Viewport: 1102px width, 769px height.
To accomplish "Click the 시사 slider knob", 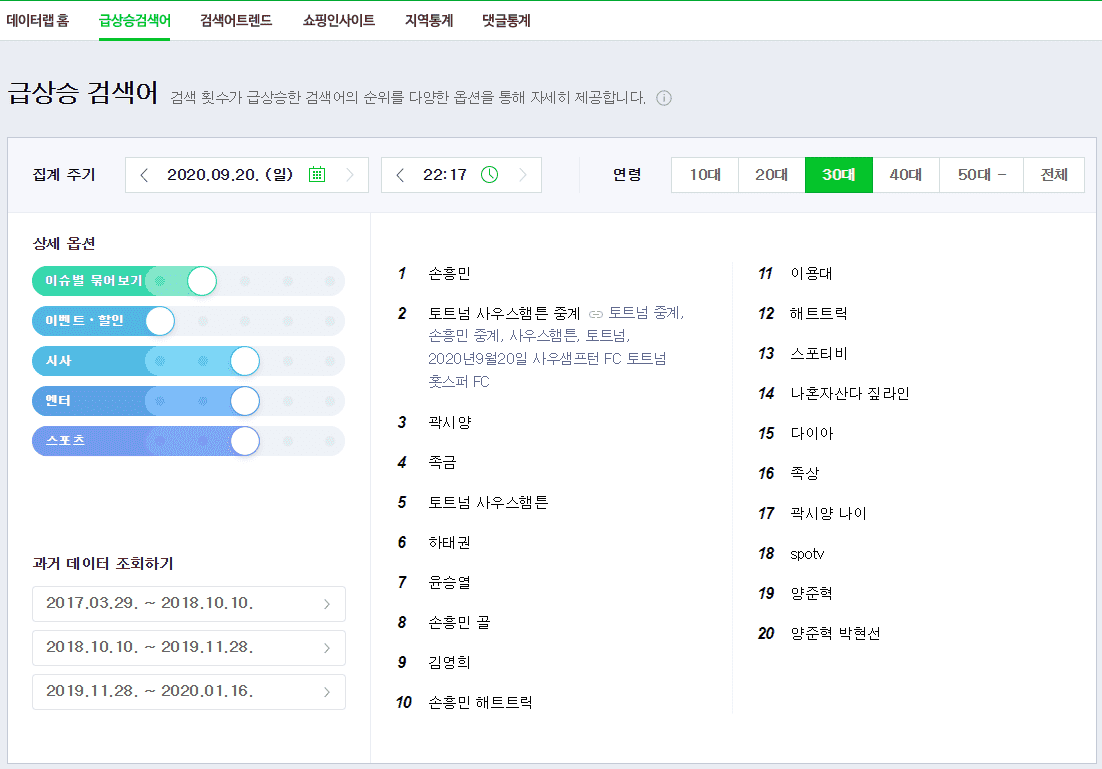I will pos(245,361).
